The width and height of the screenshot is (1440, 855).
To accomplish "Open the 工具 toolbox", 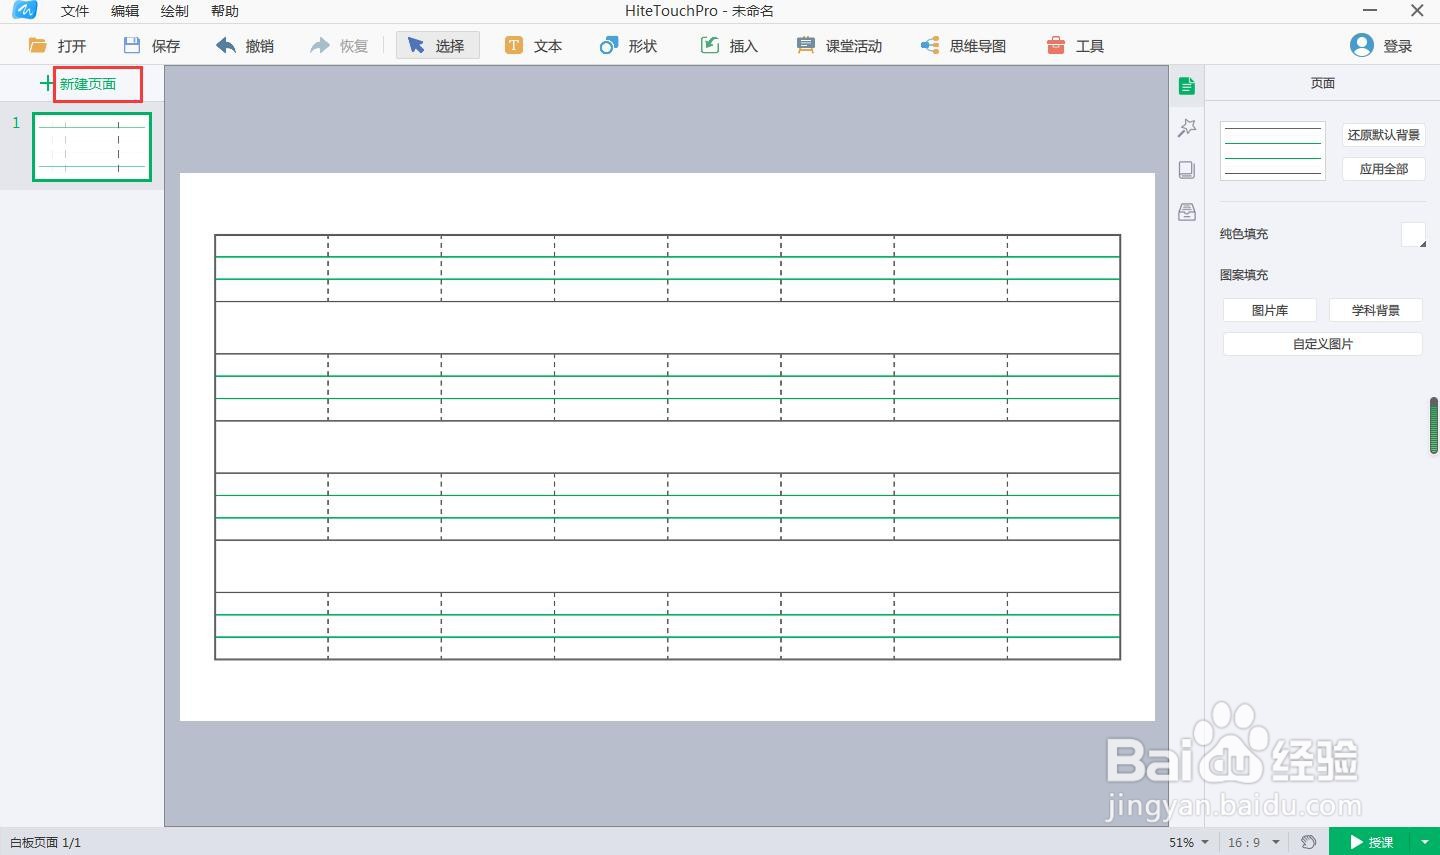I will pos(1075,46).
